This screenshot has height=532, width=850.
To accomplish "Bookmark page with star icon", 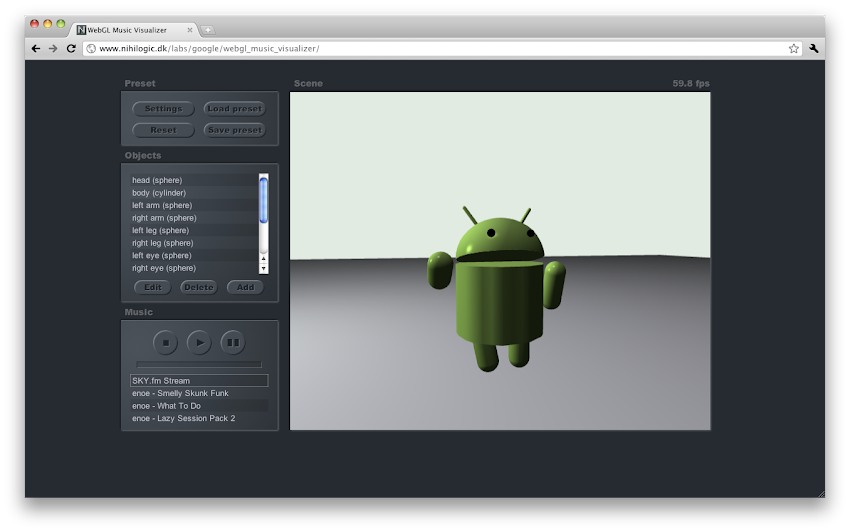I will pyautogui.click(x=794, y=48).
